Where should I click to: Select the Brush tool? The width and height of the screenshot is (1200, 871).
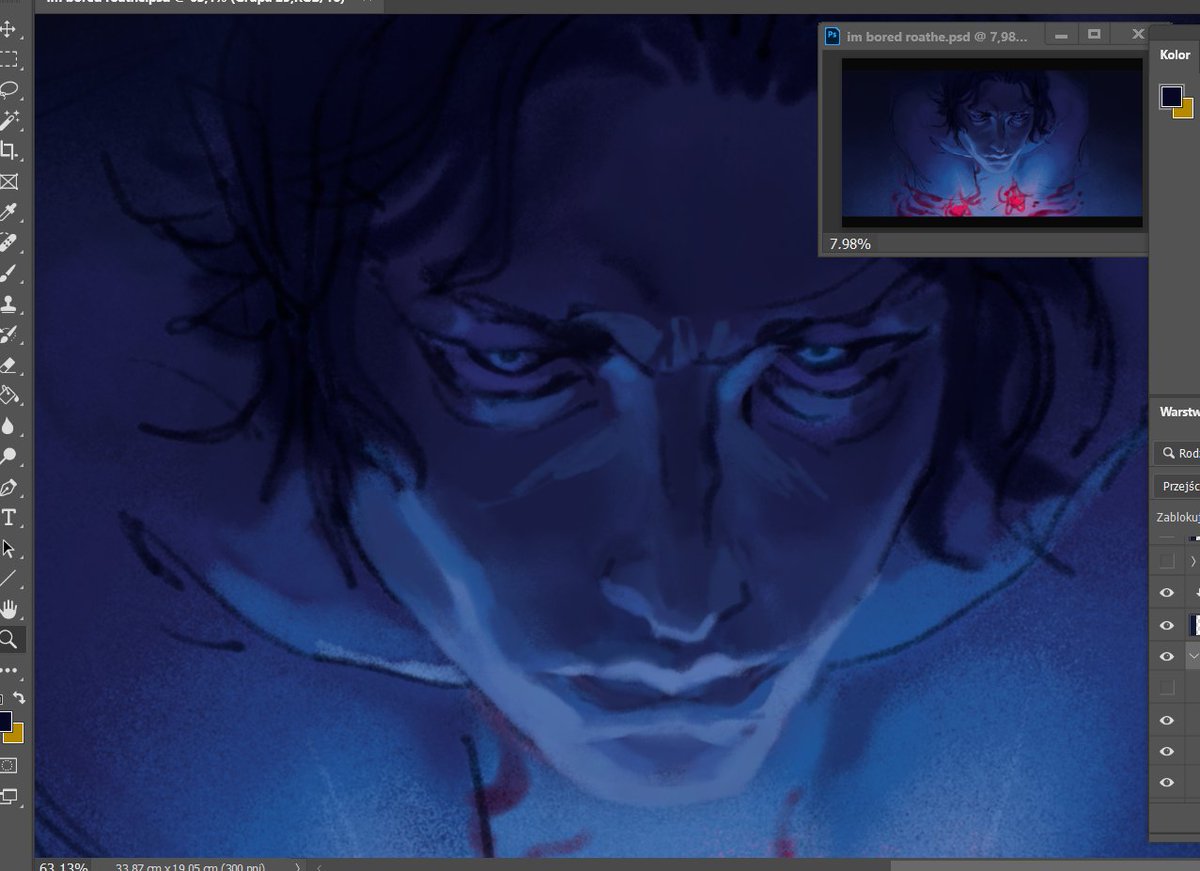[9, 273]
